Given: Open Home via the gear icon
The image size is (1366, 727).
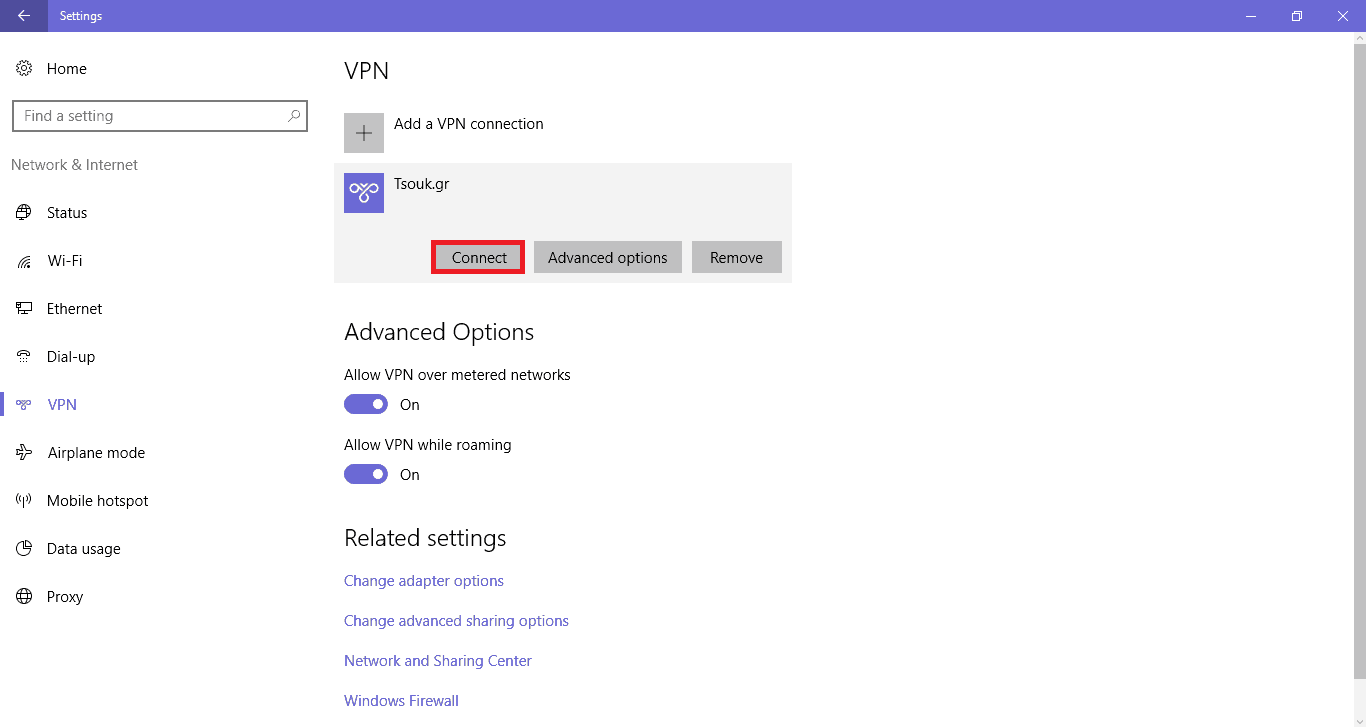Looking at the screenshot, I should pos(24,69).
